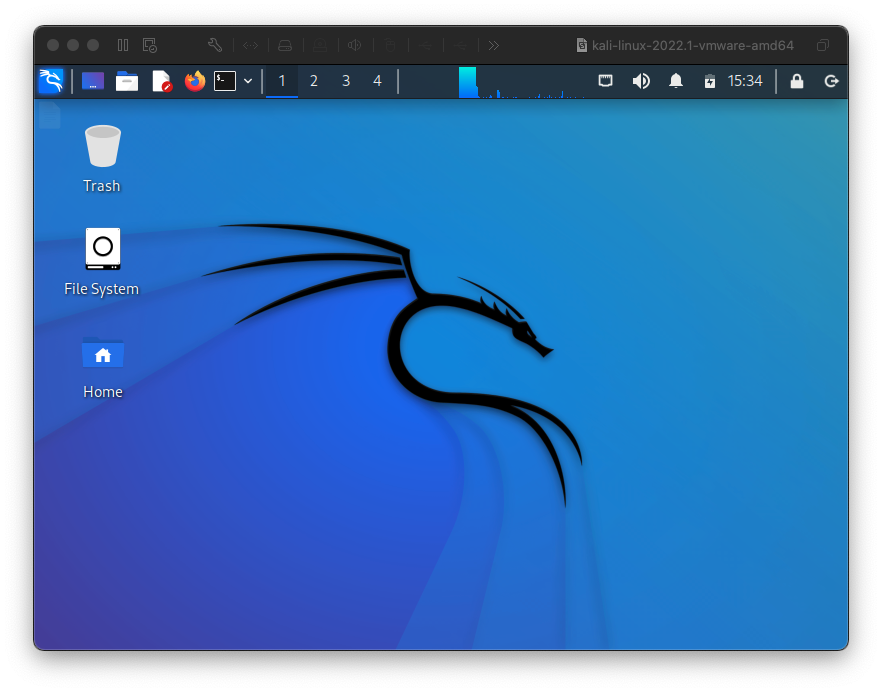Screen dimensions: 882x692
Task: Lock the screen with the padlock icon
Action: coord(796,81)
